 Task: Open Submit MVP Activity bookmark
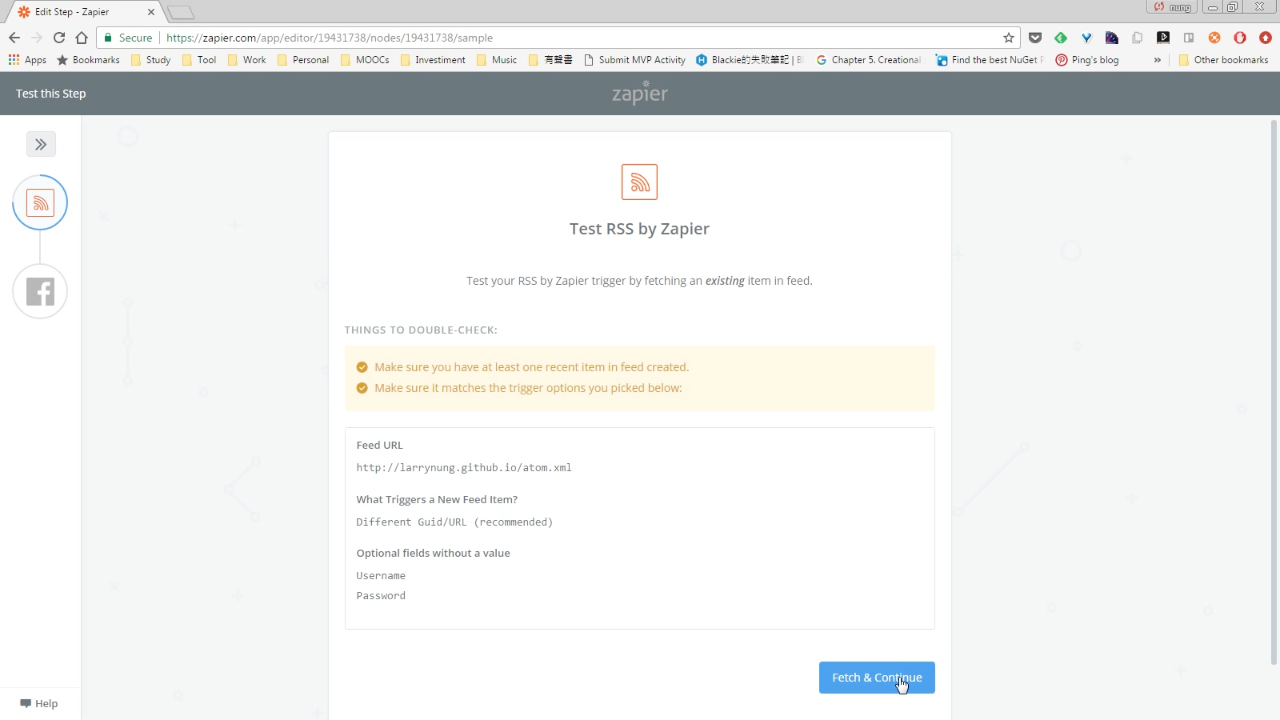635,60
